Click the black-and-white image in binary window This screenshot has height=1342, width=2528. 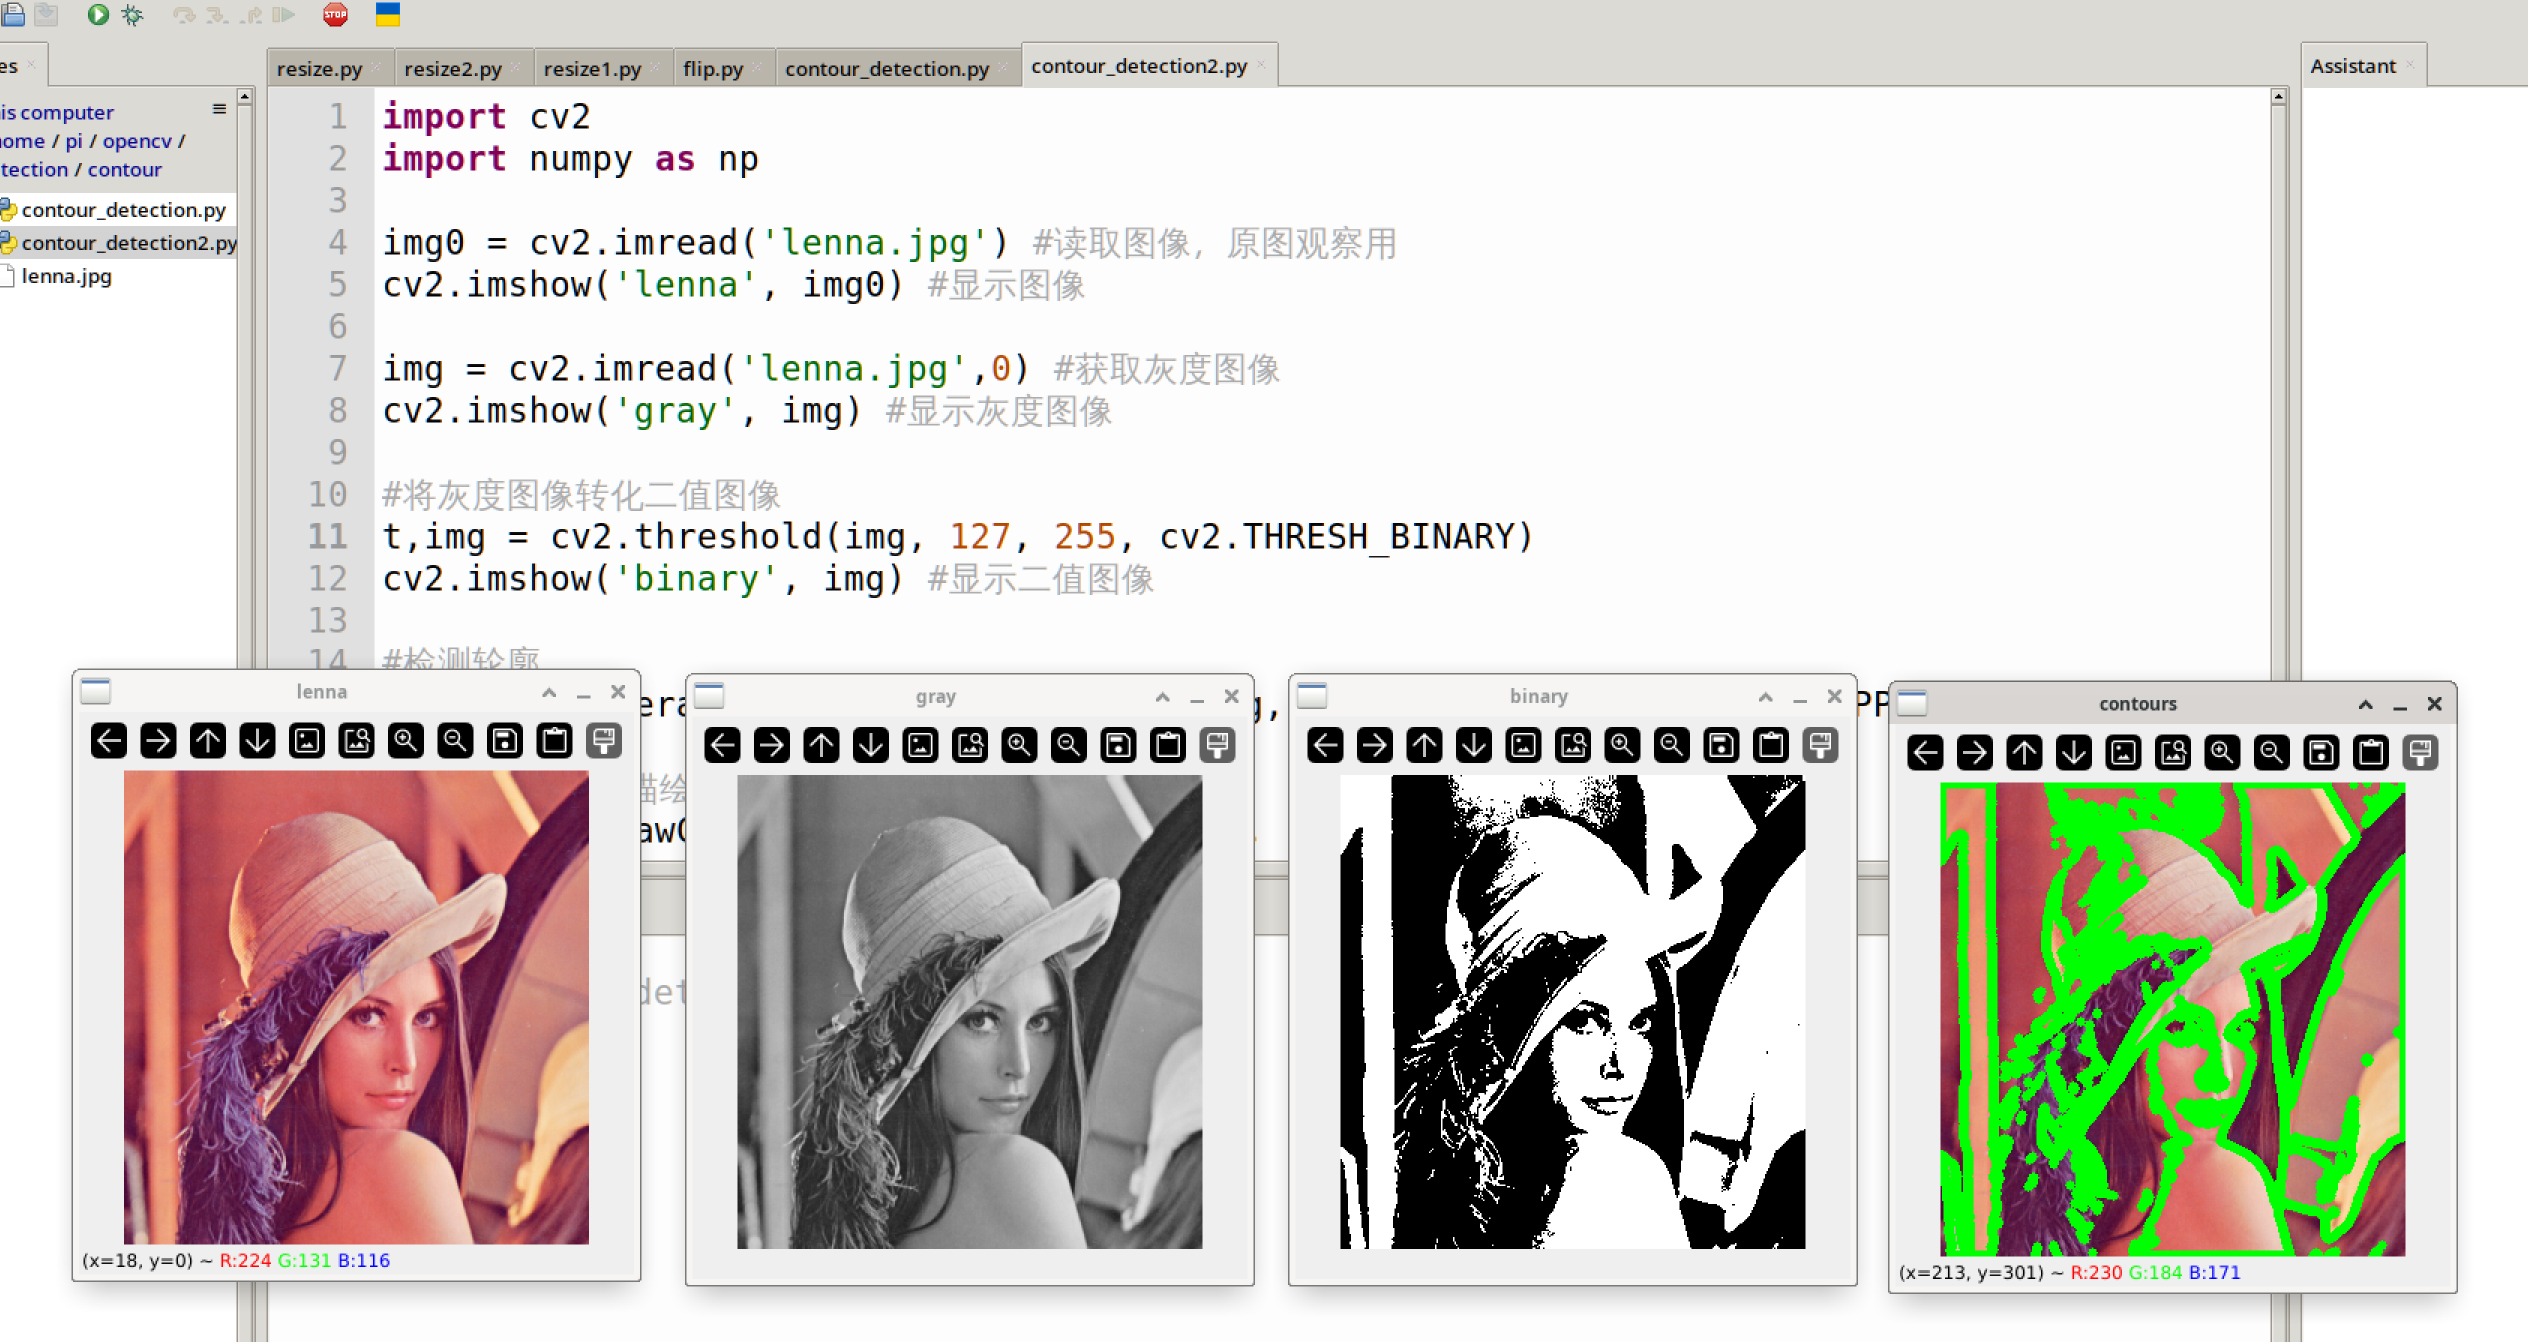point(1572,1012)
